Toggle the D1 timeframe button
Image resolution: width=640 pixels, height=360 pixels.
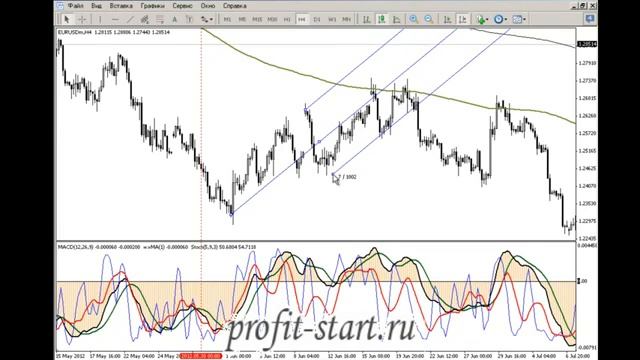[x=317, y=19]
